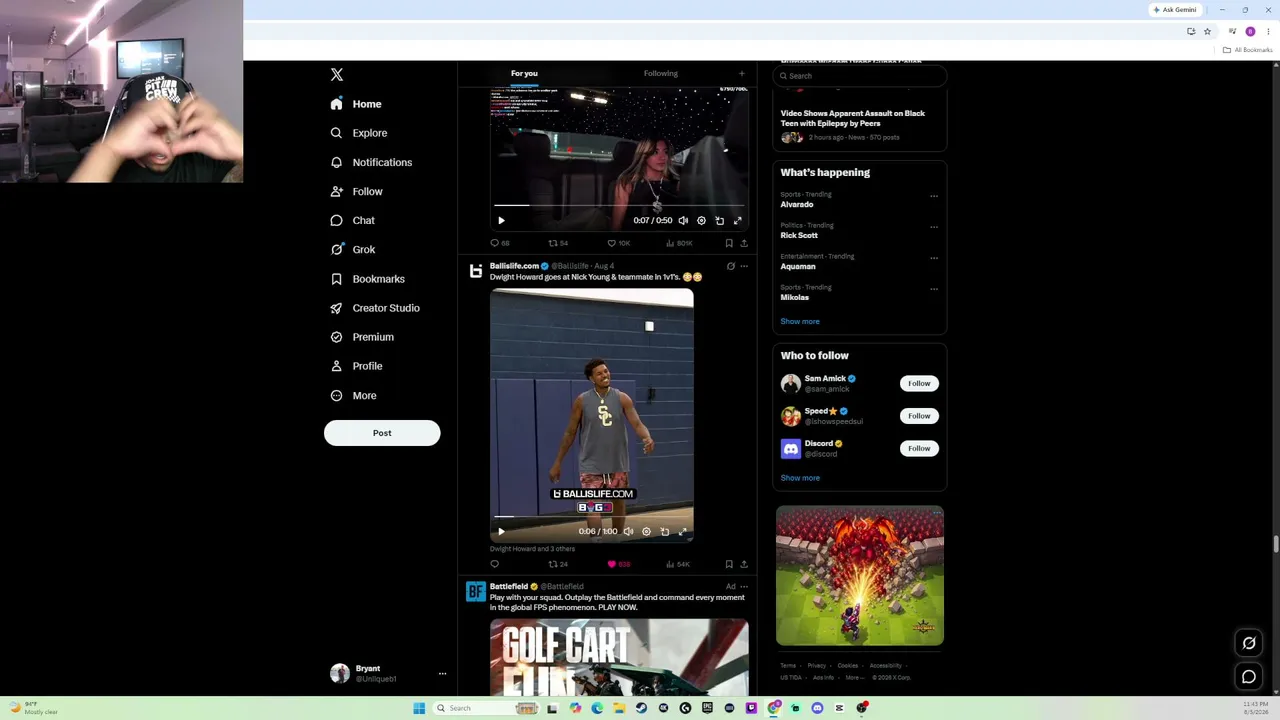Open Notifications in the sidebar

pyautogui.click(x=371, y=162)
